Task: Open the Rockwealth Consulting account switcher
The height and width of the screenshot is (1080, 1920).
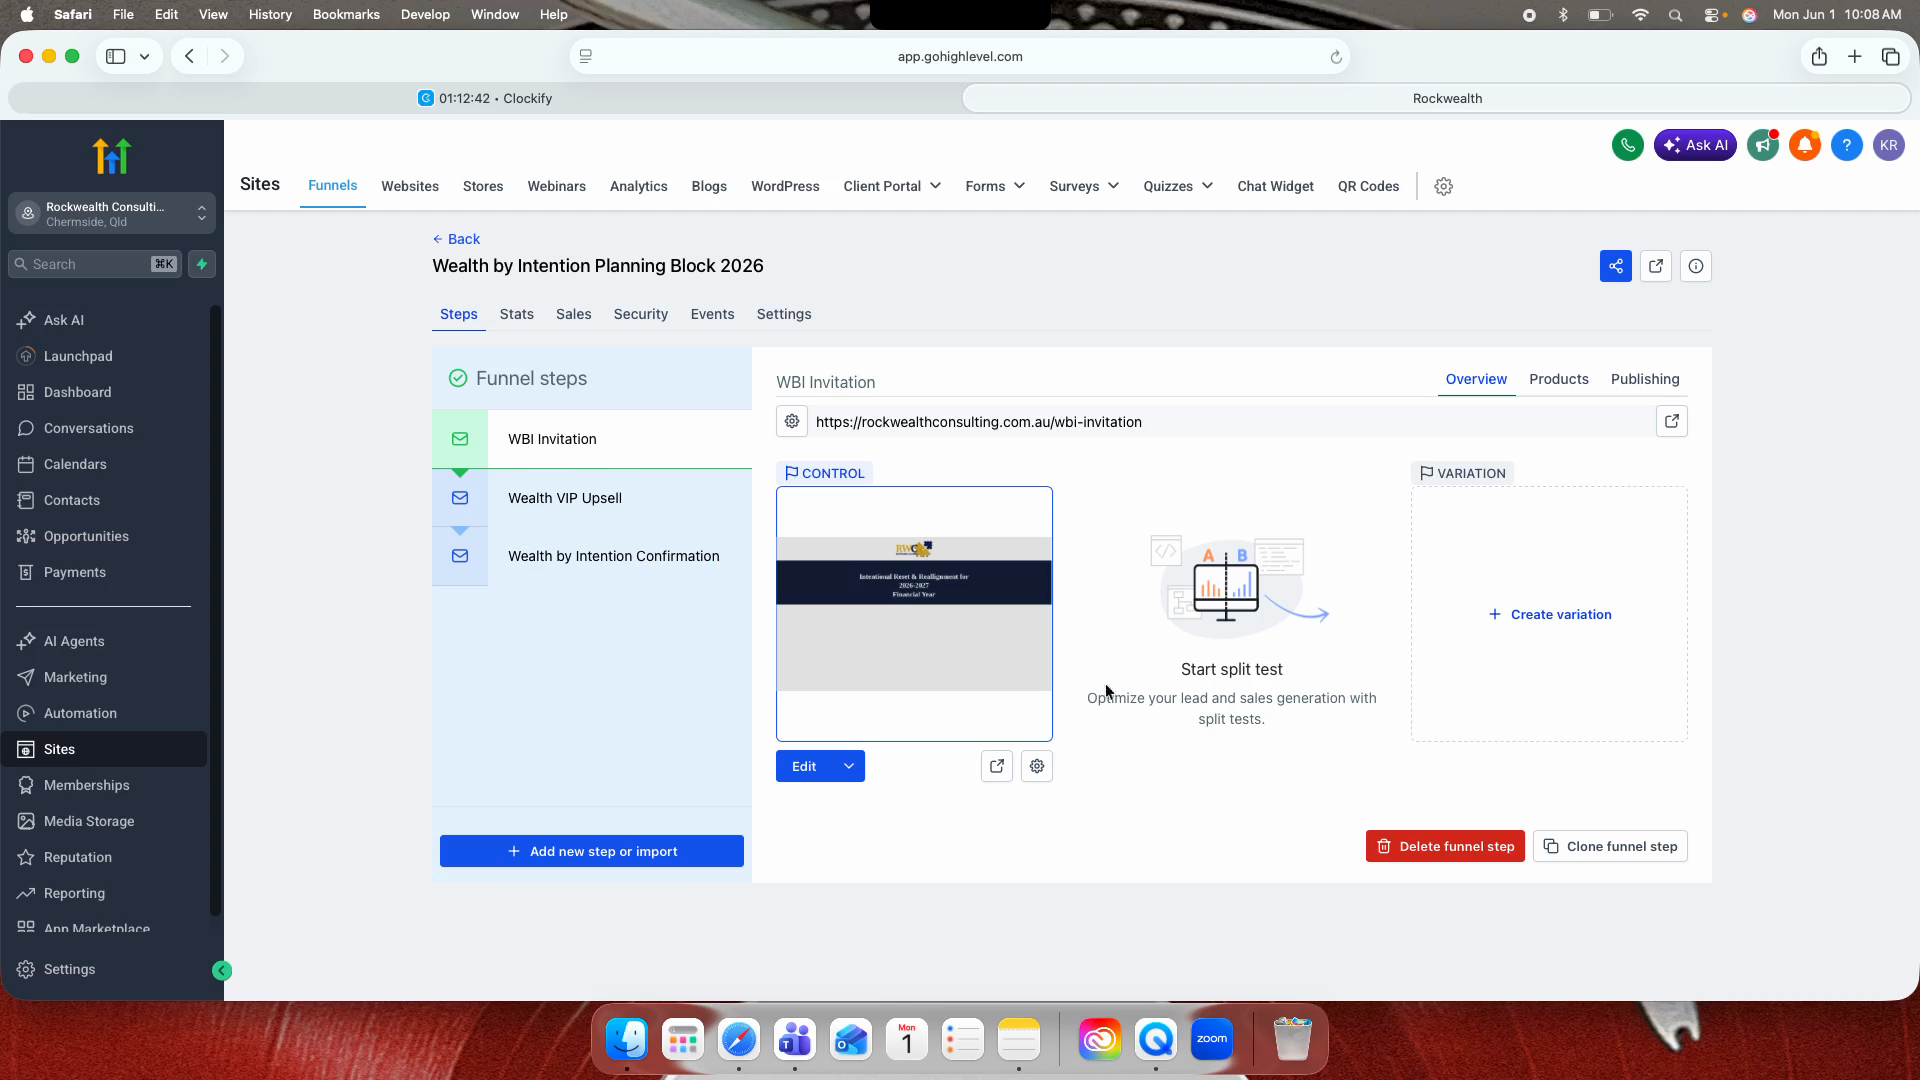Action: (112, 213)
